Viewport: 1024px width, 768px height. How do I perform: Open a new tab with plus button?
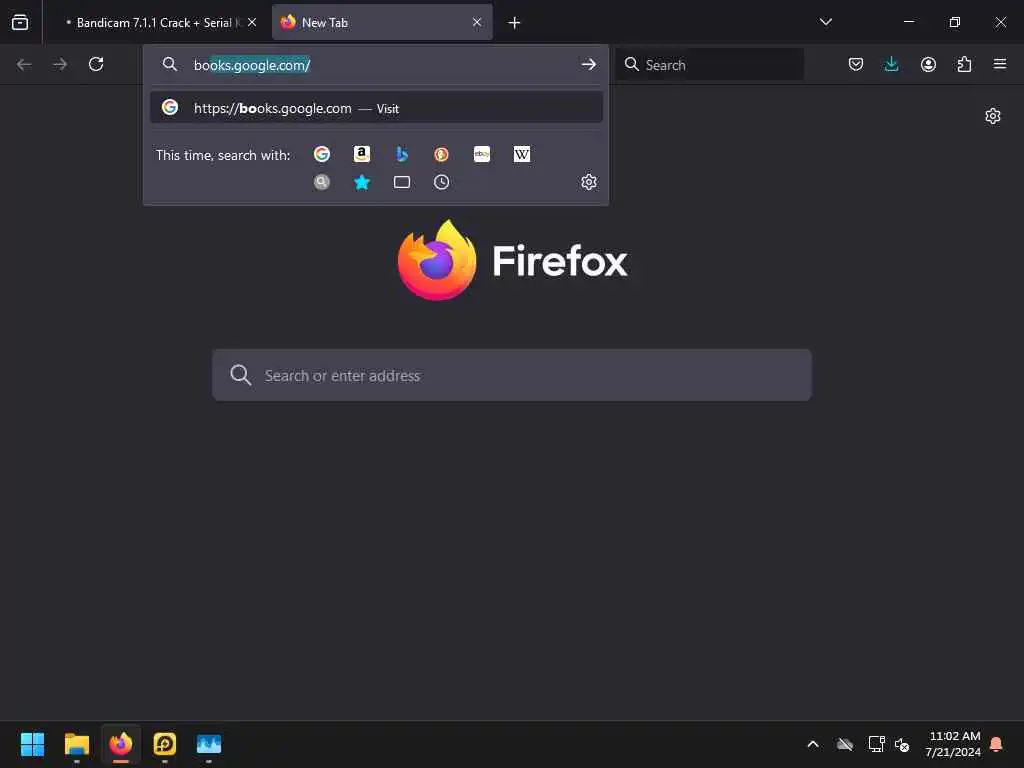click(x=515, y=23)
